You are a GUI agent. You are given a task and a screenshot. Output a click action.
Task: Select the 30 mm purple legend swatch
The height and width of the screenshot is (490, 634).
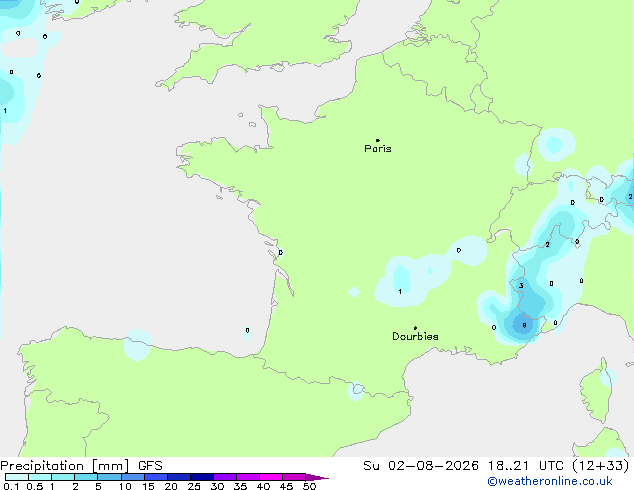pos(225,477)
